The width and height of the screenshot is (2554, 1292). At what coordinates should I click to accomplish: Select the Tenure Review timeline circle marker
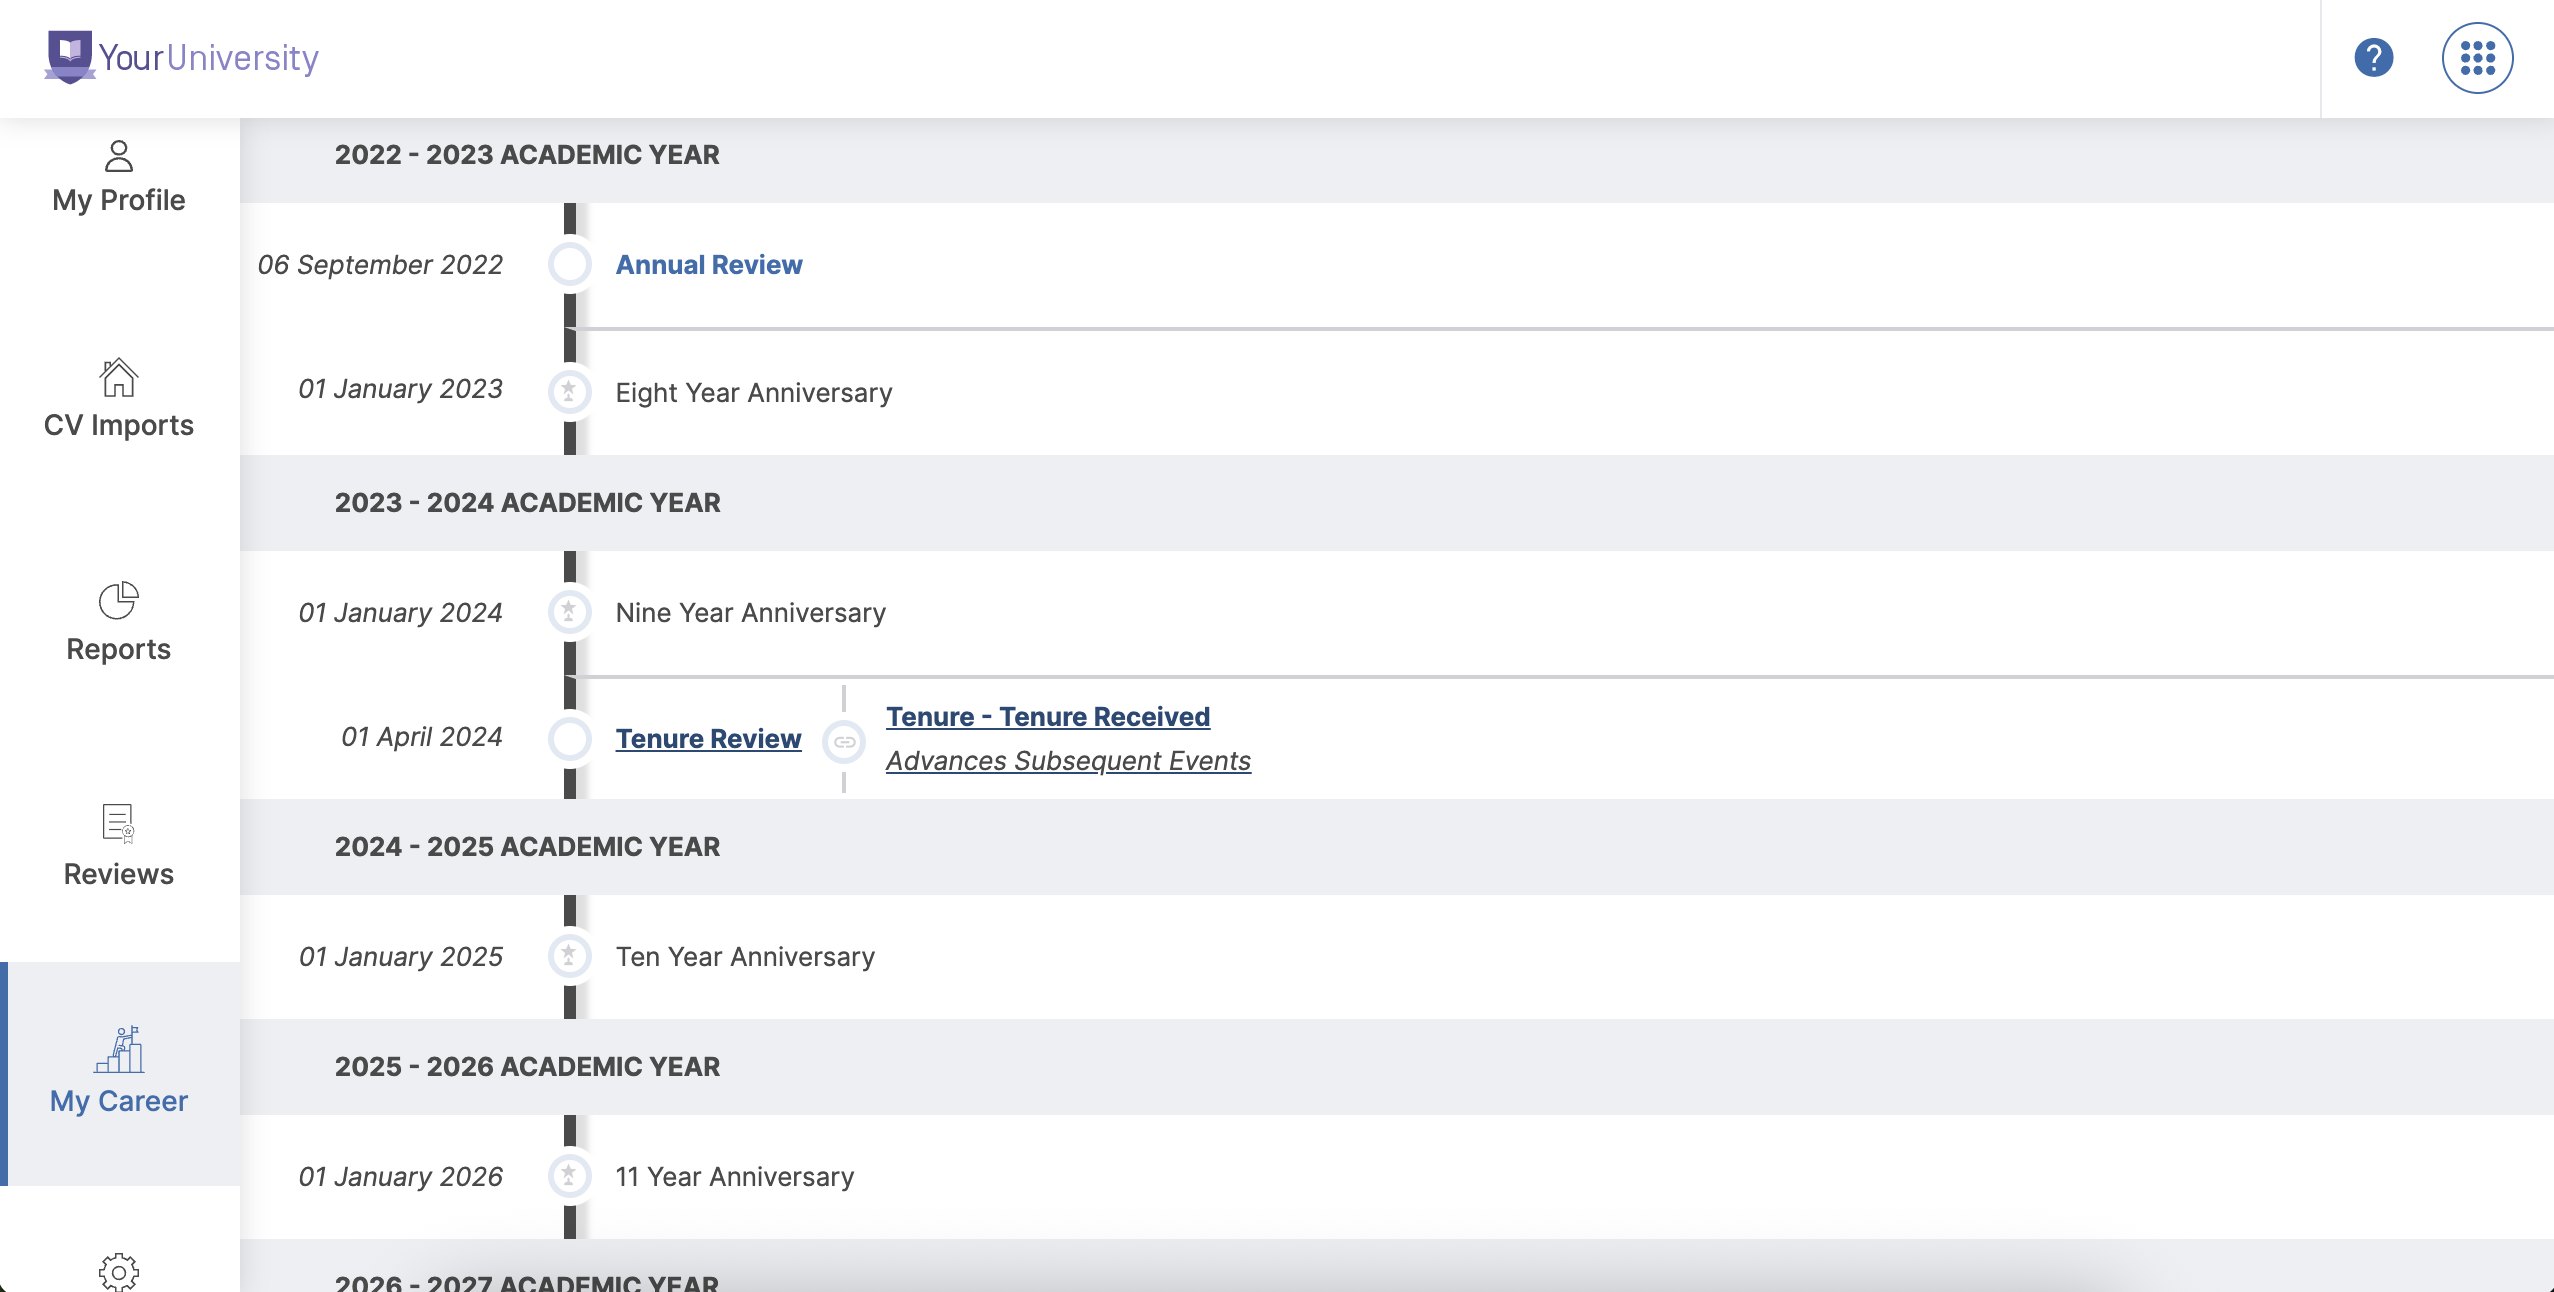(x=570, y=739)
